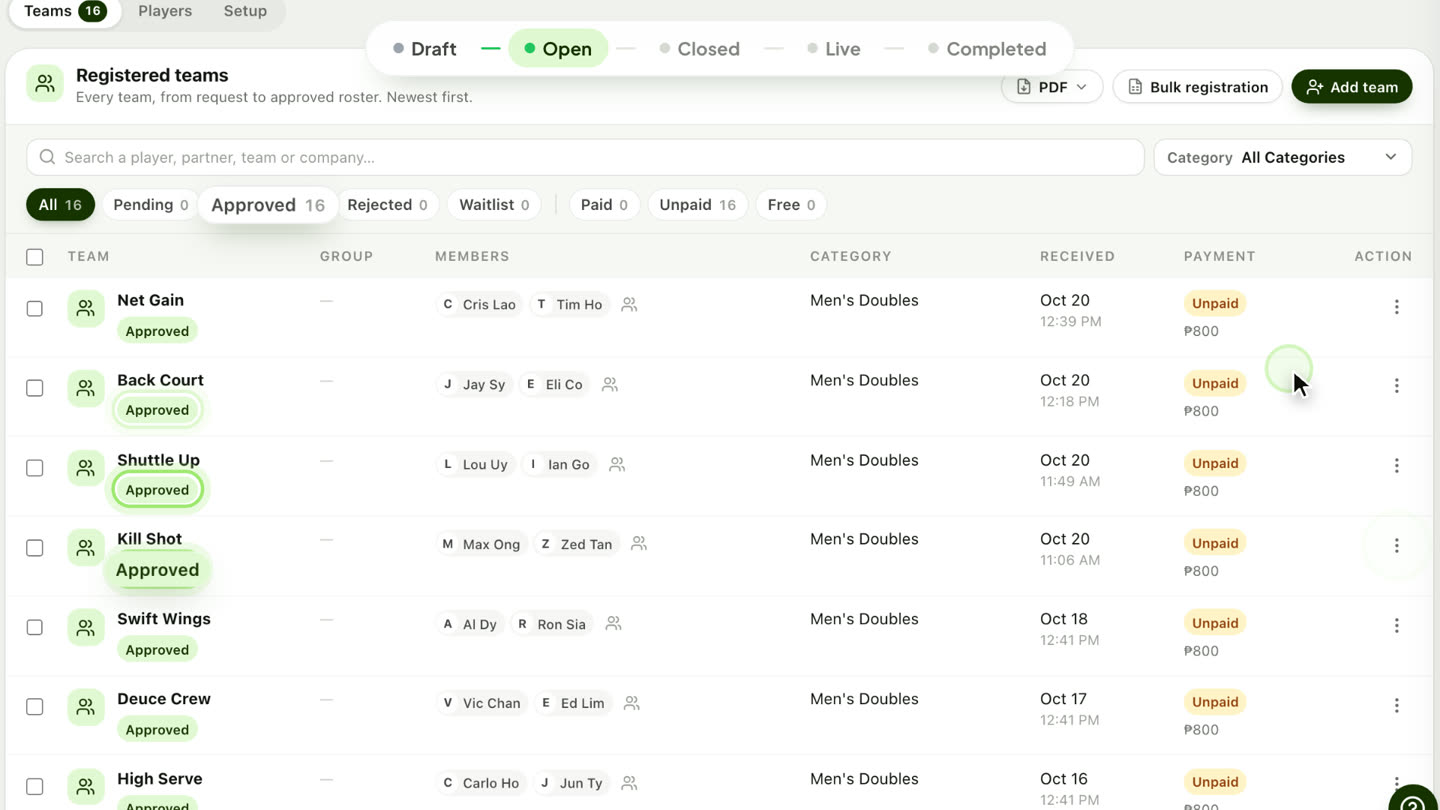Check the Swift Wings row checkbox
The width and height of the screenshot is (1440, 810).
[35, 627]
